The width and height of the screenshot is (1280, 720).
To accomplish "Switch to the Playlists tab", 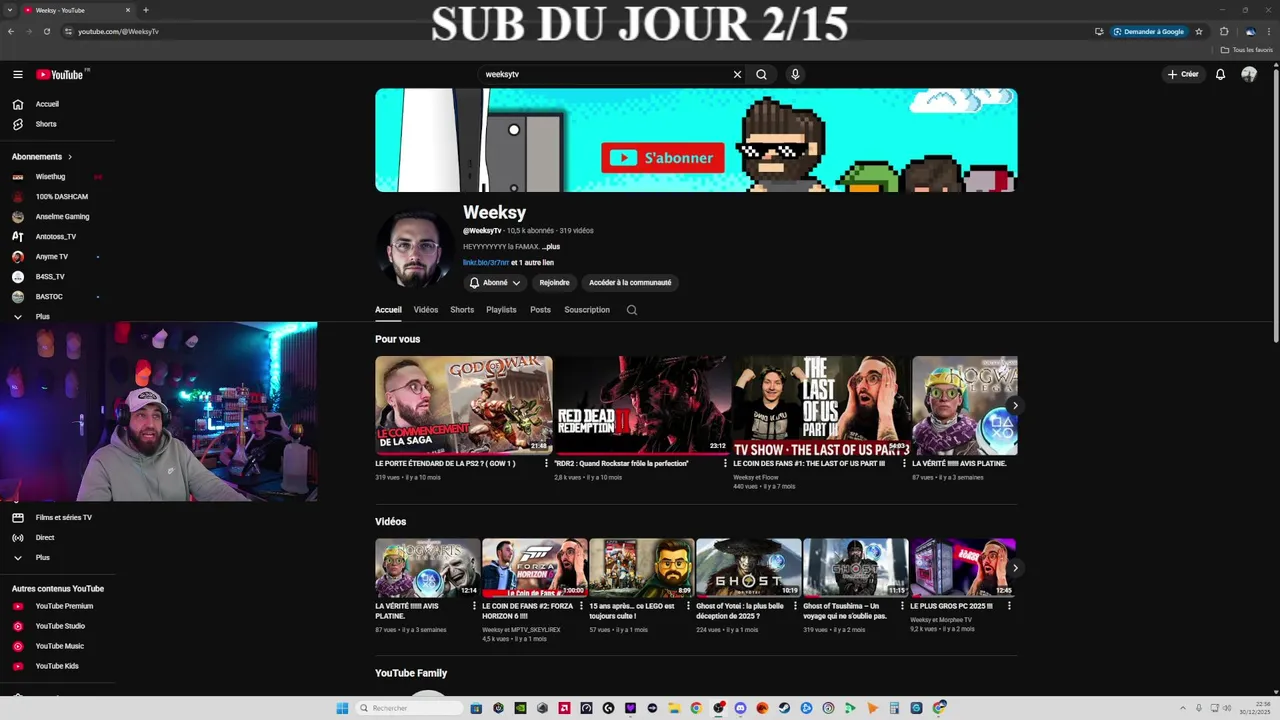I will 501,310.
